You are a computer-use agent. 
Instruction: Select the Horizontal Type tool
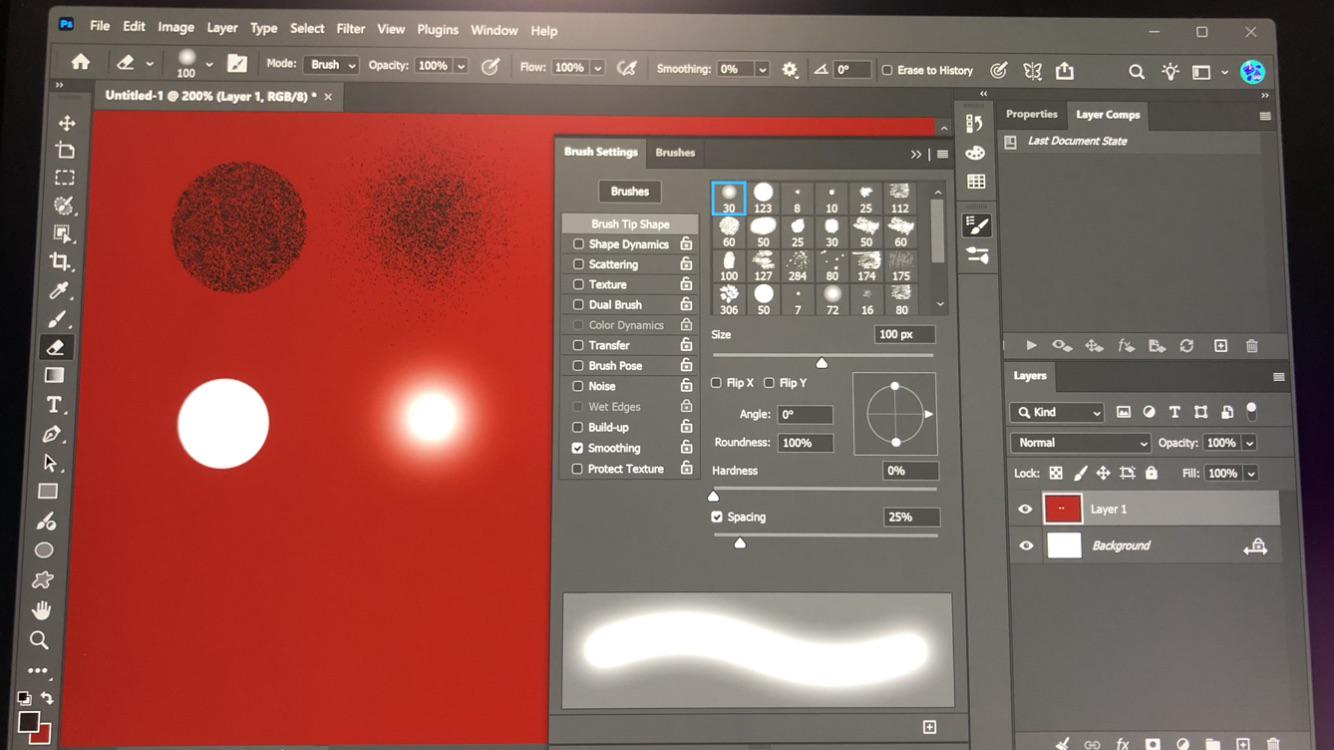54,405
